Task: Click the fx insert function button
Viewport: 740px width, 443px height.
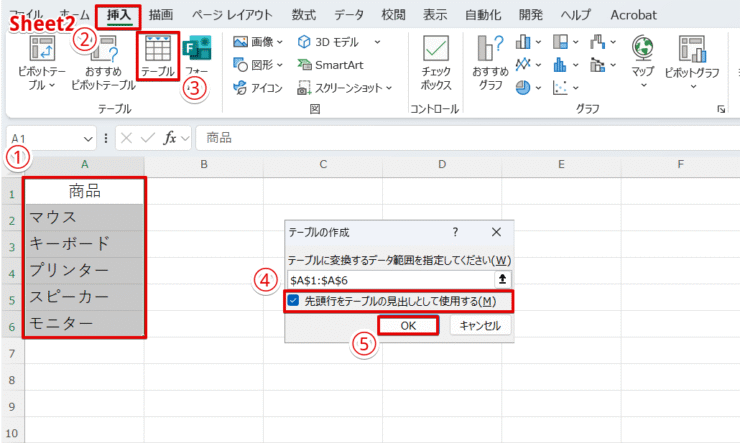Action: click(x=169, y=138)
